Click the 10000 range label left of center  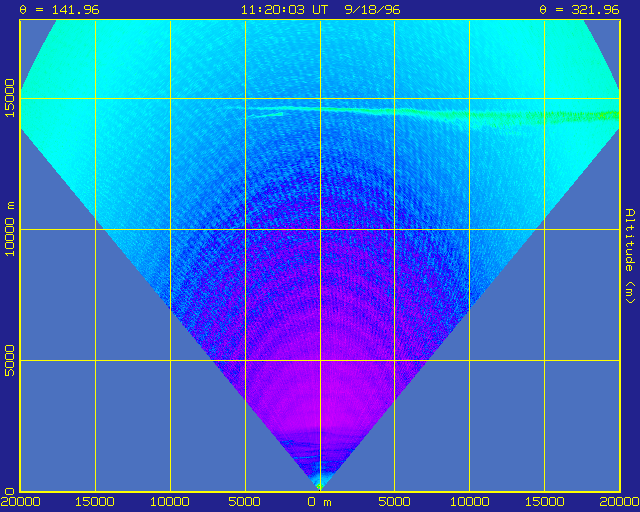click(x=170, y=502)
